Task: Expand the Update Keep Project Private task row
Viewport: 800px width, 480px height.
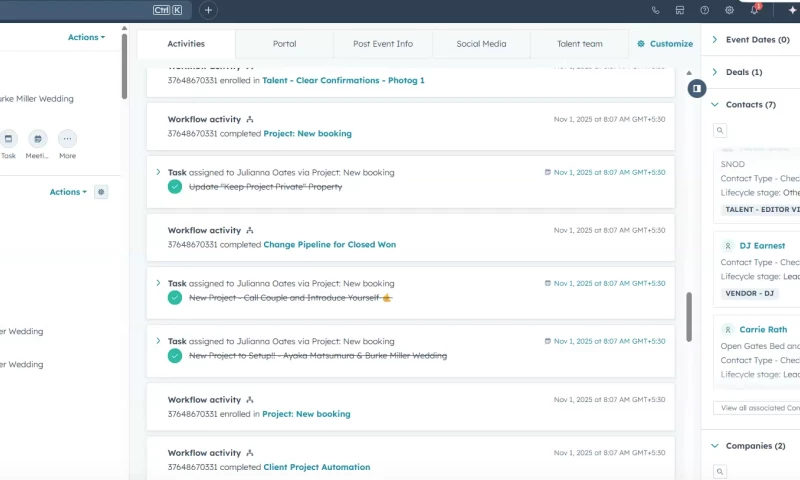Action: pos(158,172)
